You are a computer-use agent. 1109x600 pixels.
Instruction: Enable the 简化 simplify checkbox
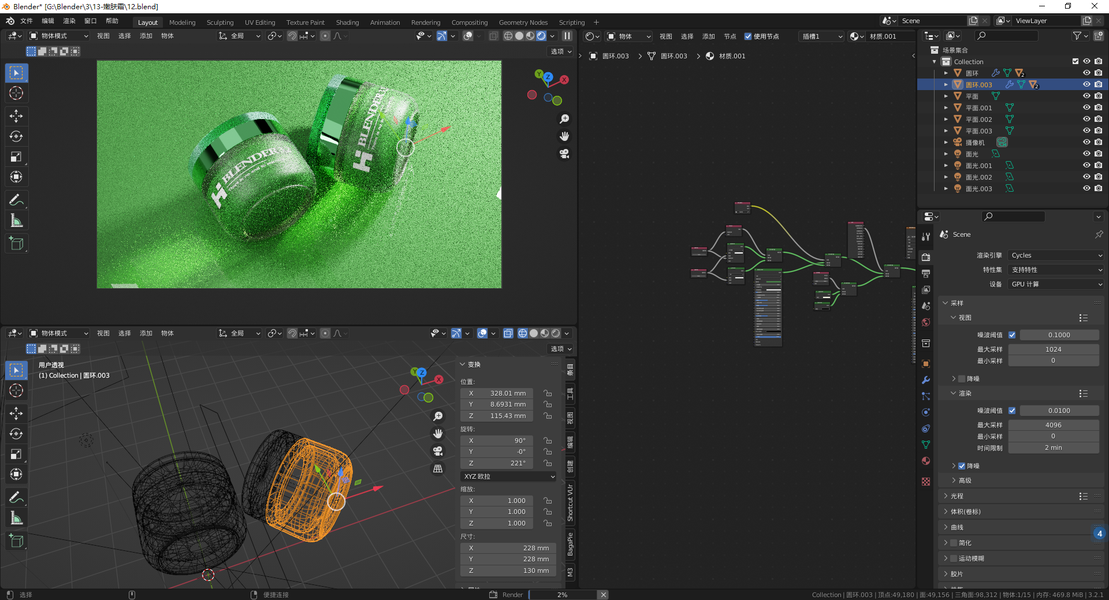[x=953, y=543]
